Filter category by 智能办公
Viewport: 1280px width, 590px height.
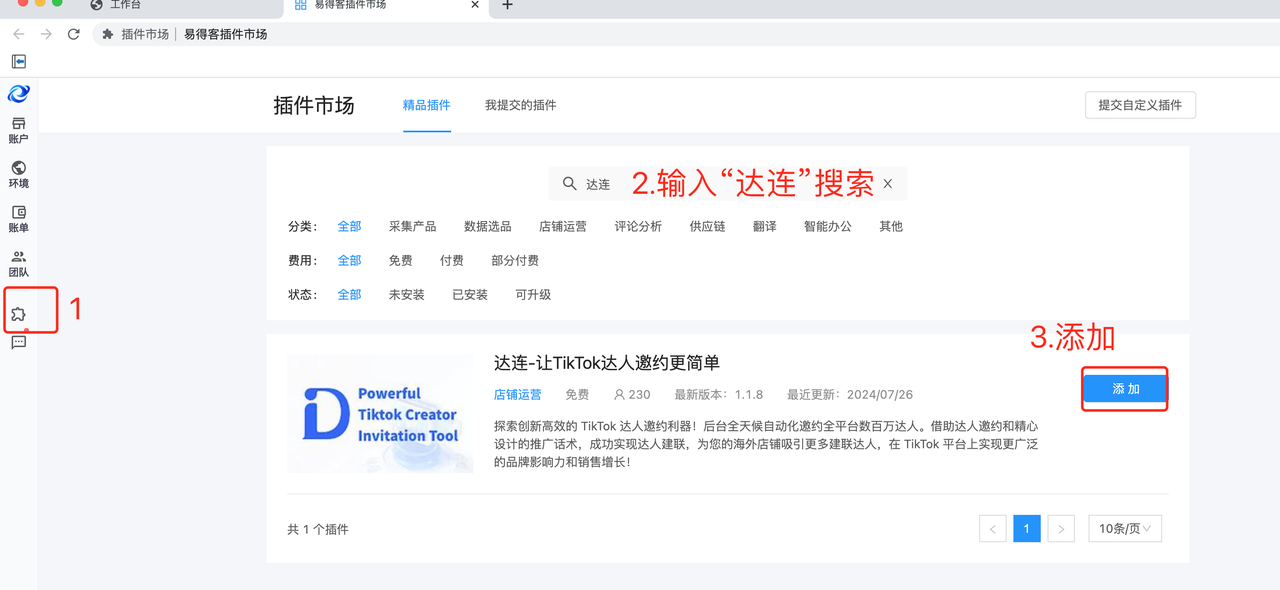click(828, 227)
